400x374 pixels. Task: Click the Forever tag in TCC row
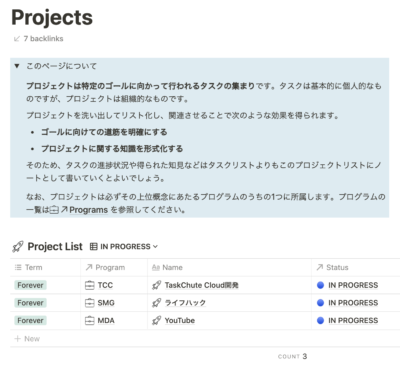click(30, 285)
